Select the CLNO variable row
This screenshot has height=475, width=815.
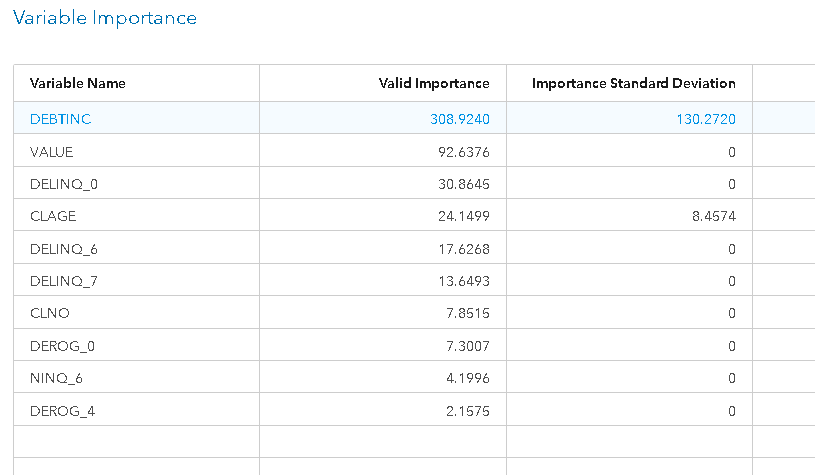[x=49, y=313]
